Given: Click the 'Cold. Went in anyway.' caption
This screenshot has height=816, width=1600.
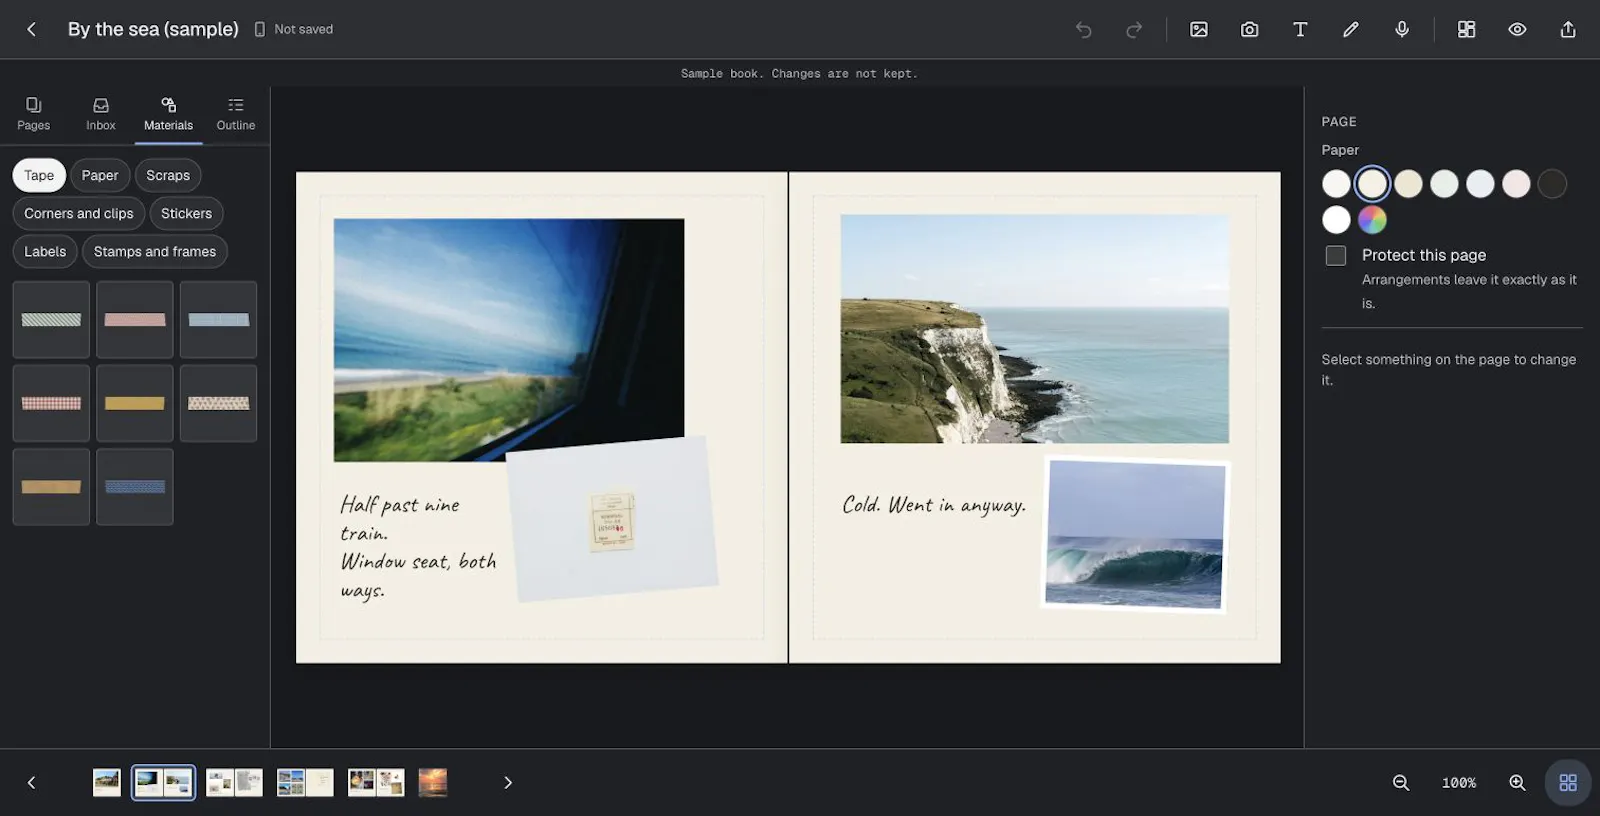Looking at the screenshot, I should (x=934, y=505).
